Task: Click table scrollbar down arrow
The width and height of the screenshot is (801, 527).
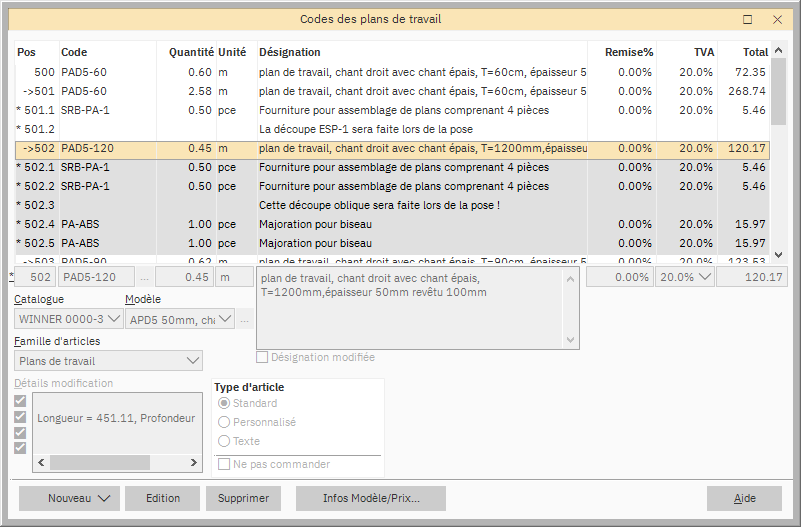Action: pos(778,255)
